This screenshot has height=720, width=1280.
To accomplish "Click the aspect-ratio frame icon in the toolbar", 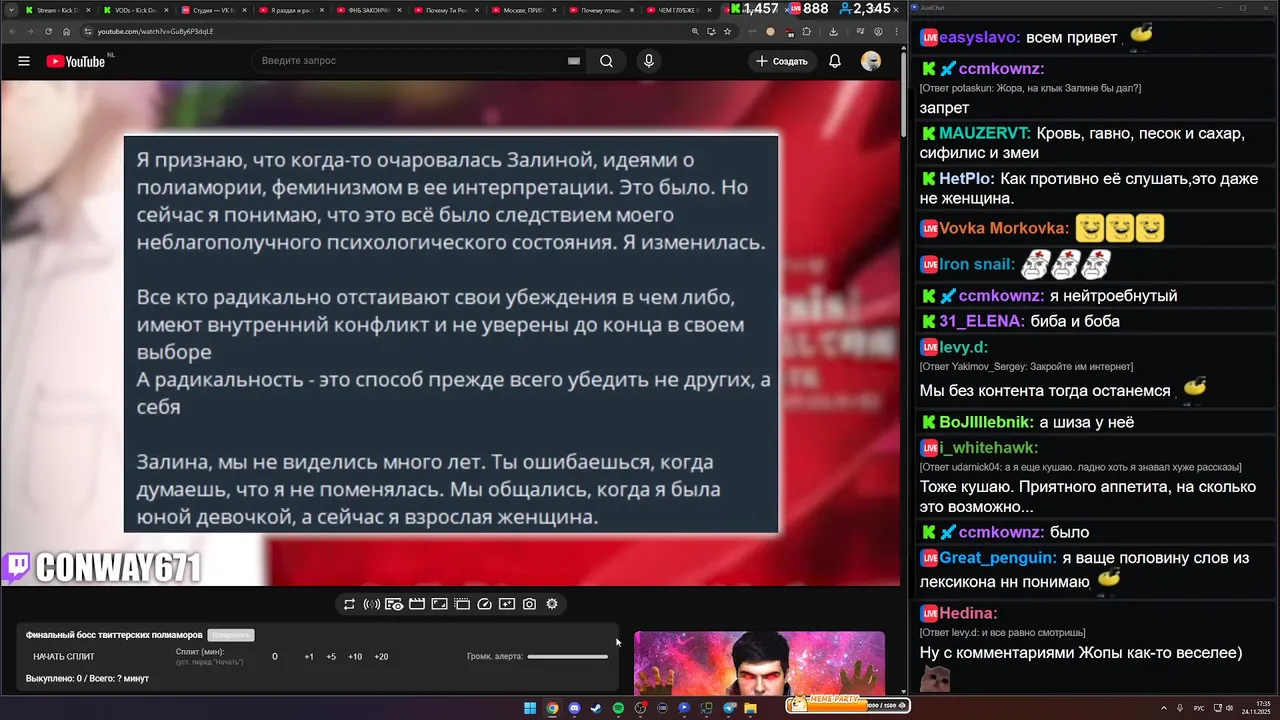I will tap(439, 604).
